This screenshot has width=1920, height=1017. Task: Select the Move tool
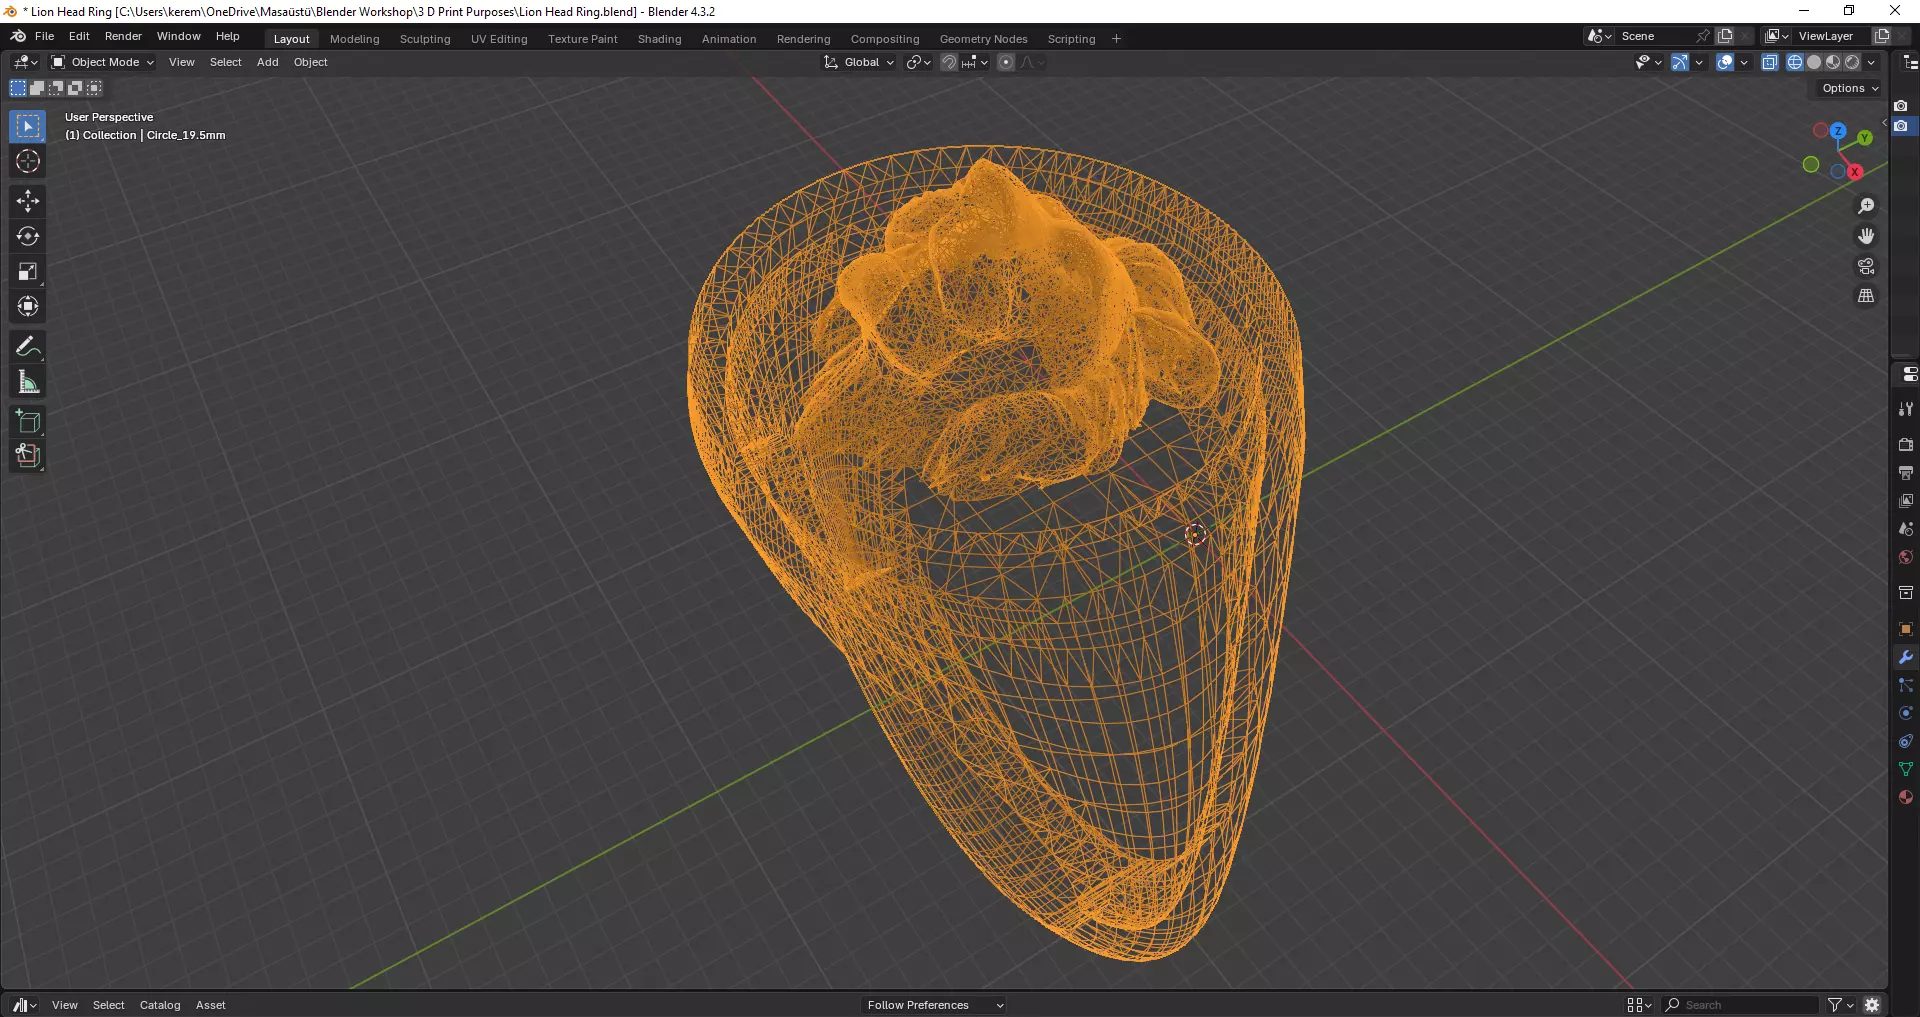[28, 201]
